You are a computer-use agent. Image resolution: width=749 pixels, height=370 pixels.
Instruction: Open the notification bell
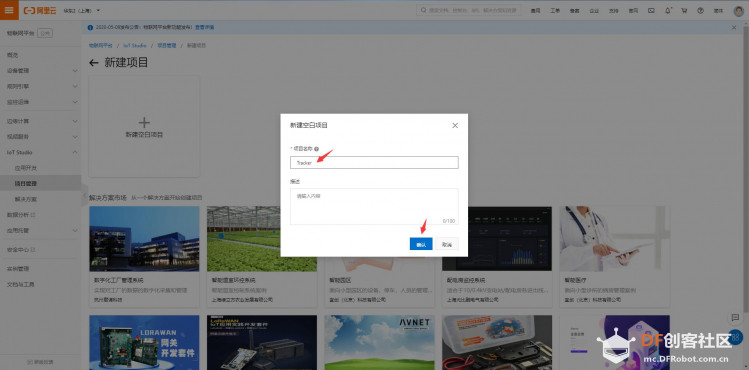point(668,10)
